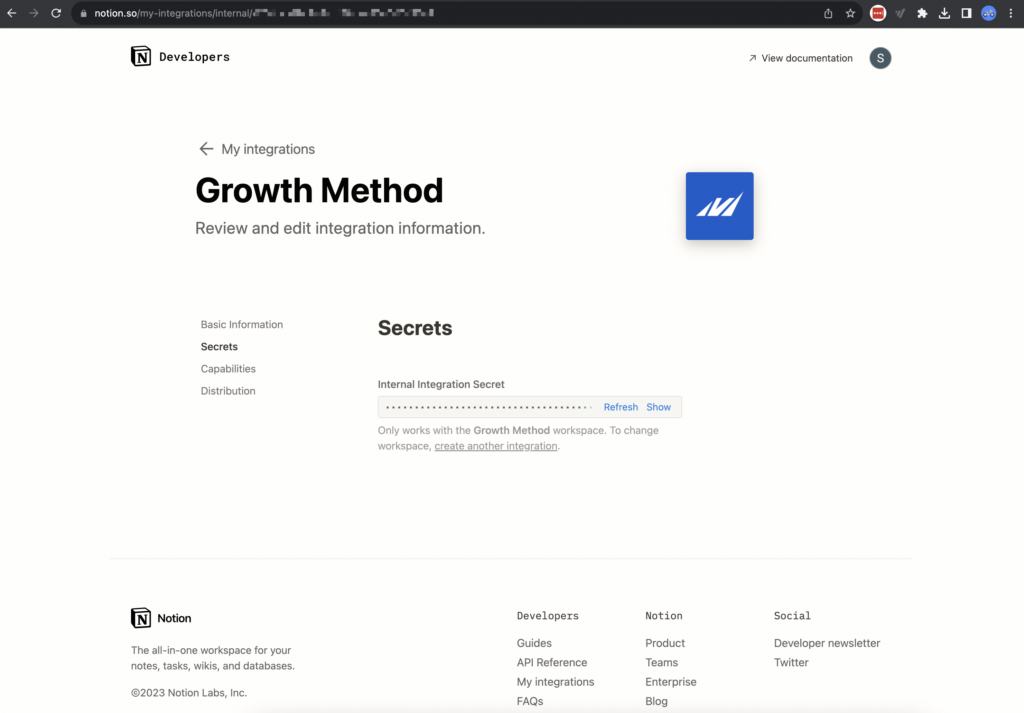This screenshot has width=1024, height=713.
Task: Open Twitter footer link
Action: (x=791, y=662)
